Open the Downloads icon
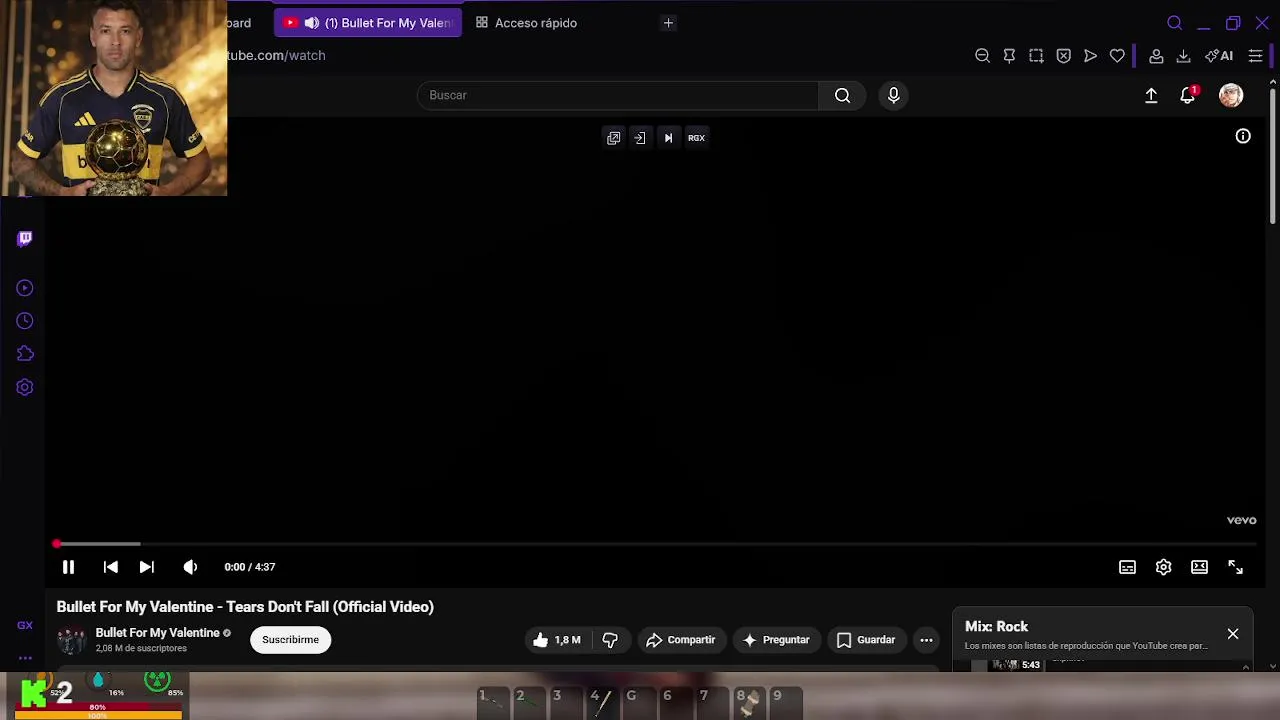Viewport: 1280px width, 720px height. click(1183, 56)
